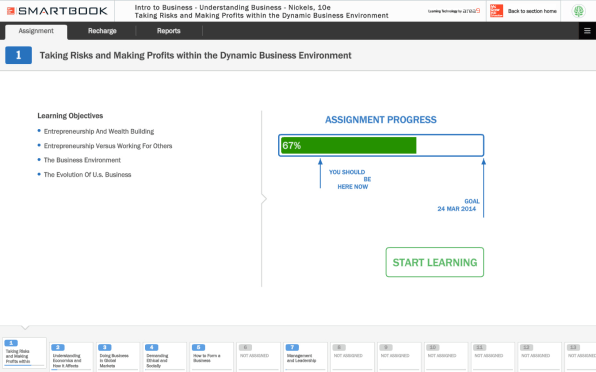
Task: Open Entrepreneurship And Wealth Building objective
Action: [99, 131]
